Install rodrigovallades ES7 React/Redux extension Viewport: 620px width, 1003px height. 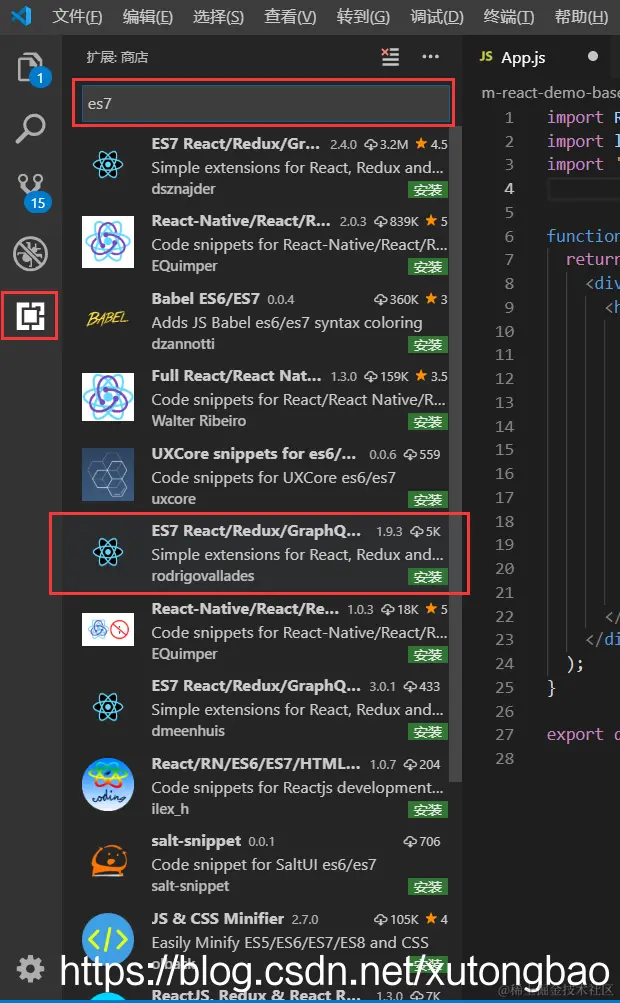click(x=428, y=577)
